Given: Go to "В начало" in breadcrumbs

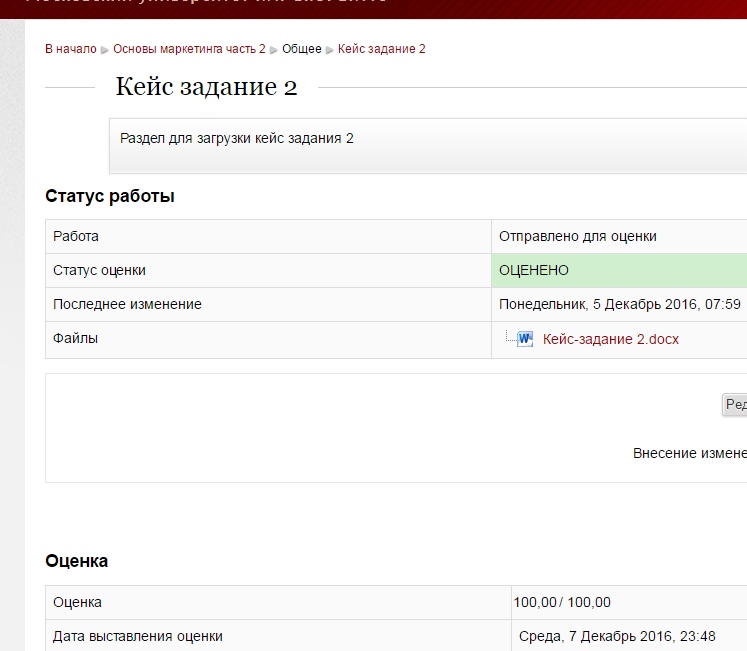Looking at the screenshot, I should (x=70, y=49).
